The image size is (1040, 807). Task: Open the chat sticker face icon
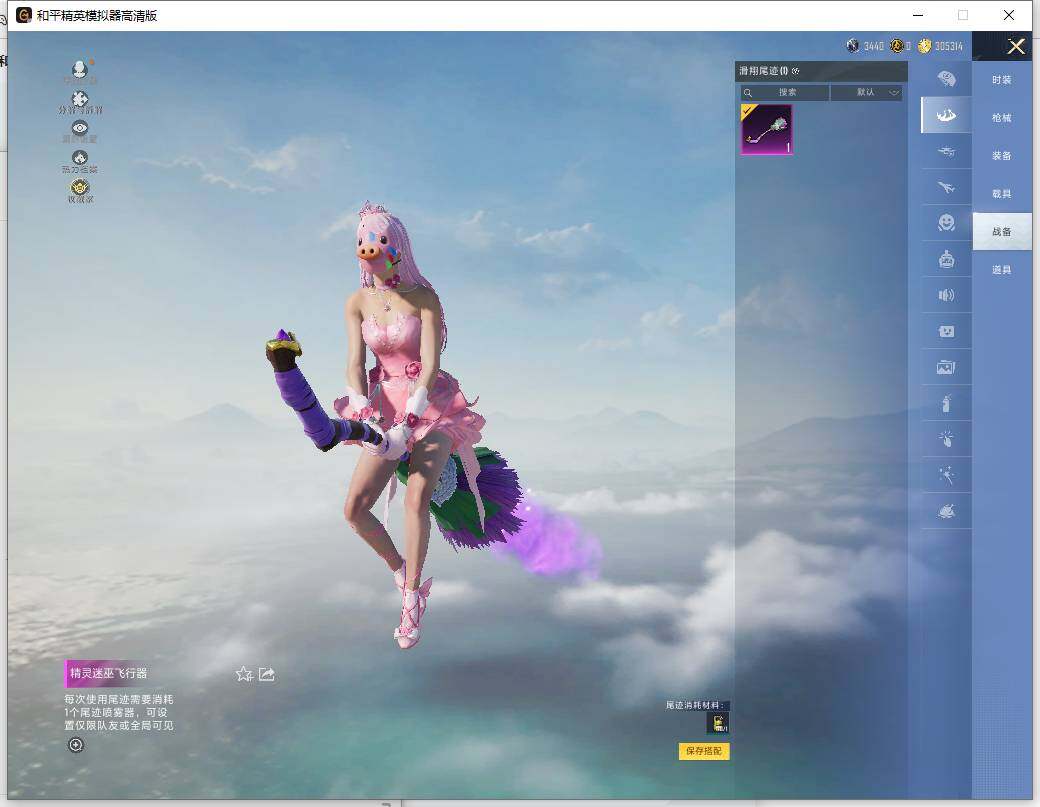(946, 331)
